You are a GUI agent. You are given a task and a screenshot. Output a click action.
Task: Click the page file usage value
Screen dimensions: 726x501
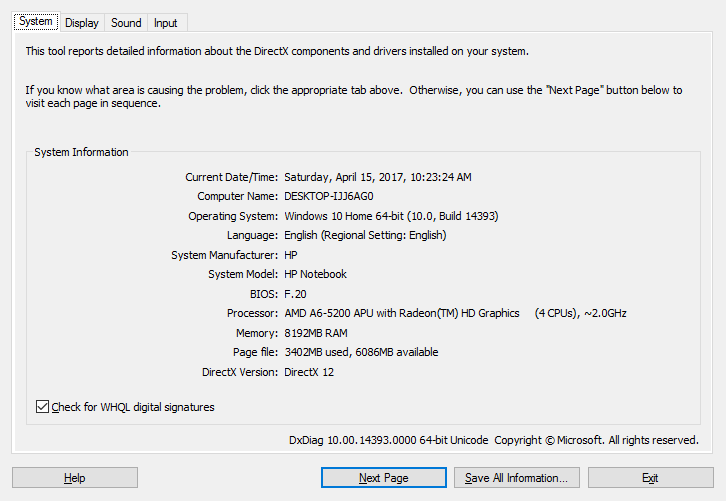click(361, 352)
